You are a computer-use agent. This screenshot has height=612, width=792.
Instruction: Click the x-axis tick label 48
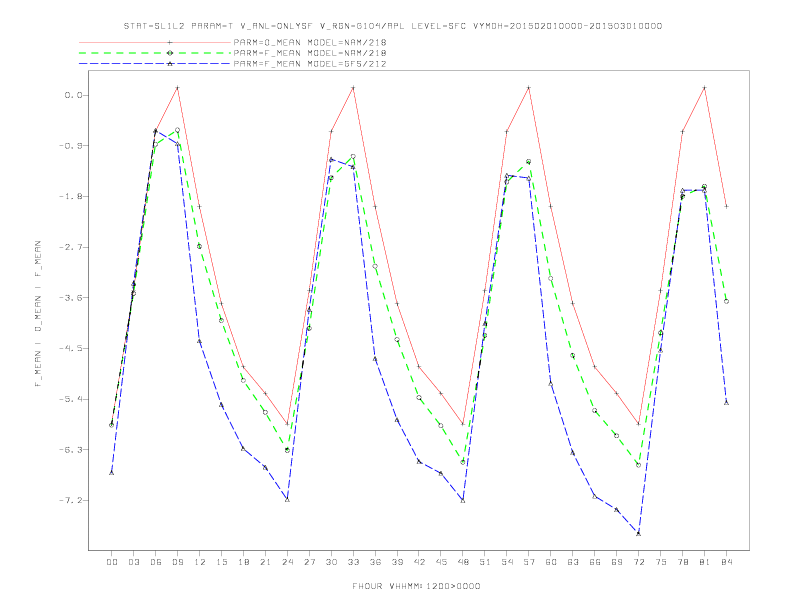(x=463, y=562)
